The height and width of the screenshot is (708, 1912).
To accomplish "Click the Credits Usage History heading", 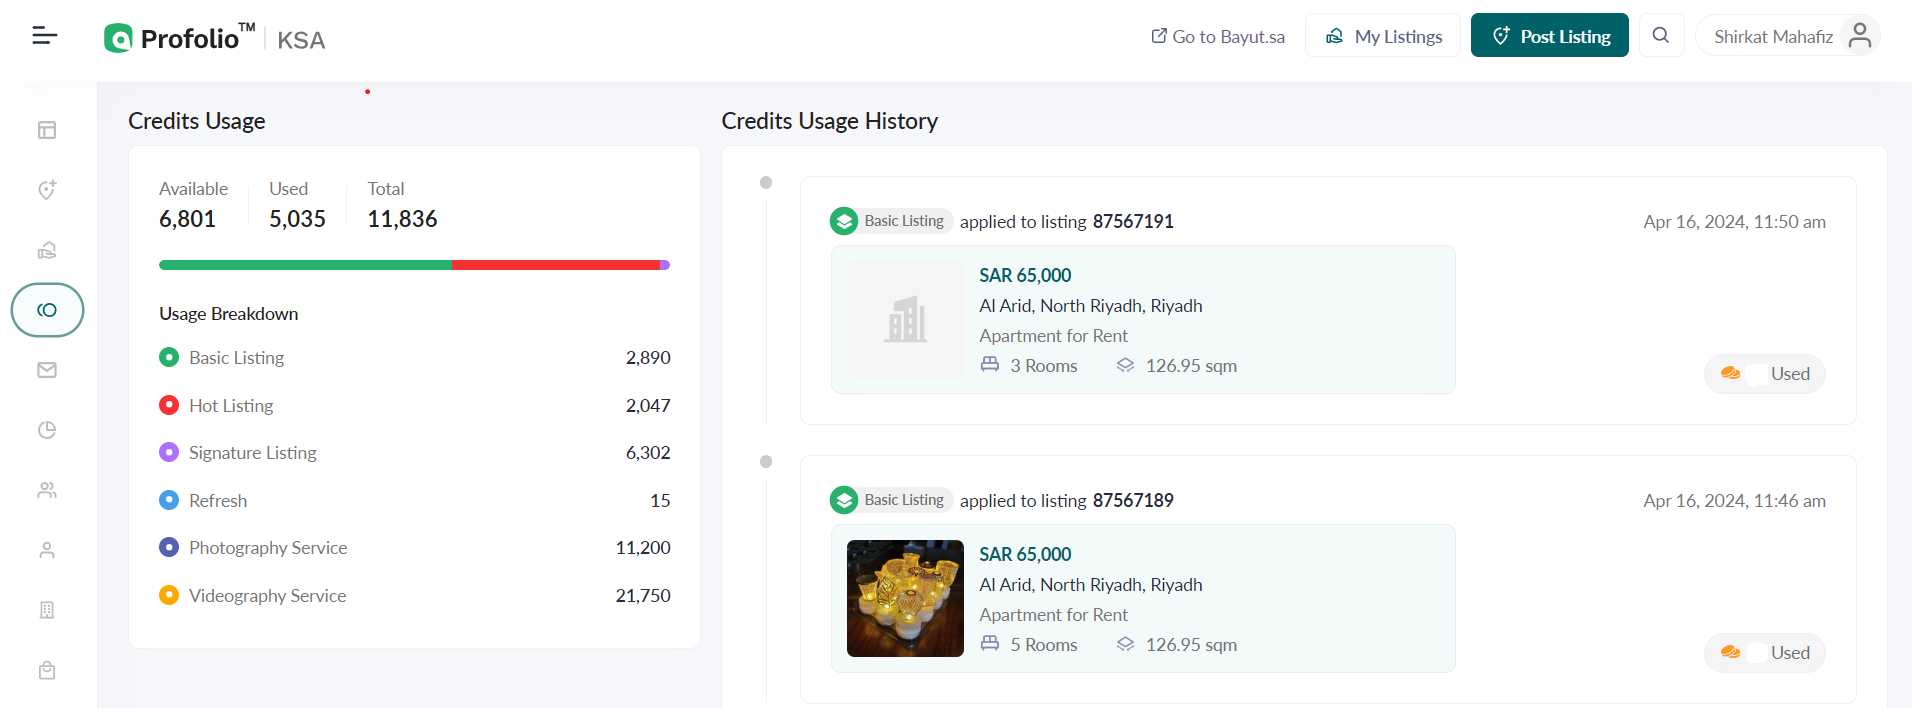I will point(829,121).
